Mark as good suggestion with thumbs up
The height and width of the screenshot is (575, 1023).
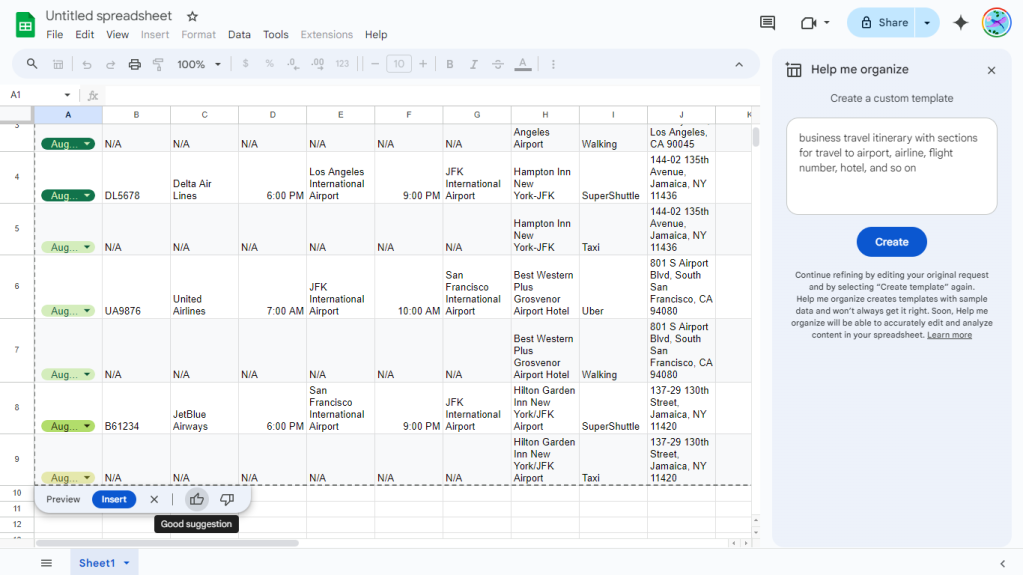196,499
